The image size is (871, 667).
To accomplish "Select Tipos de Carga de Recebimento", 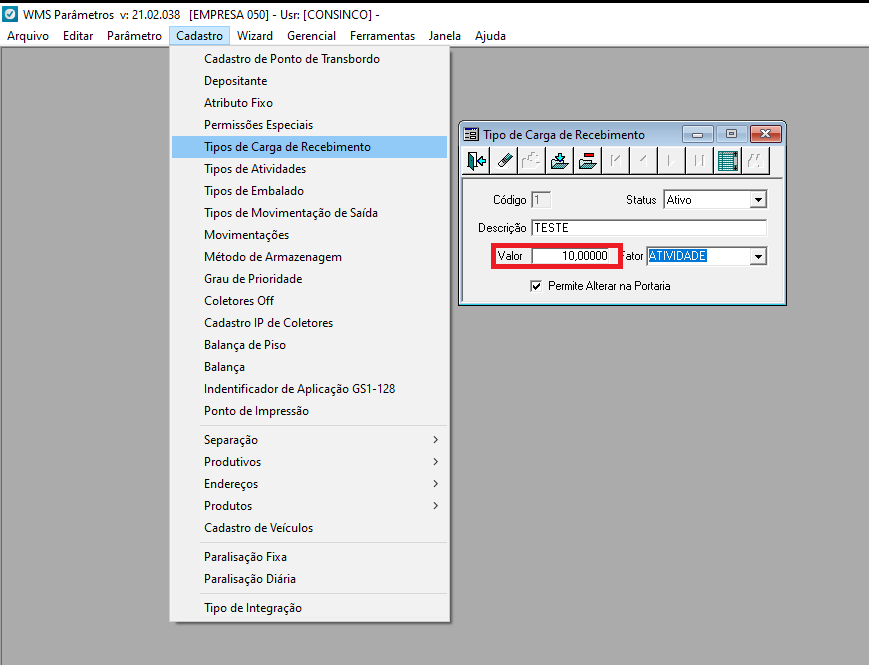I will [309, 147].
